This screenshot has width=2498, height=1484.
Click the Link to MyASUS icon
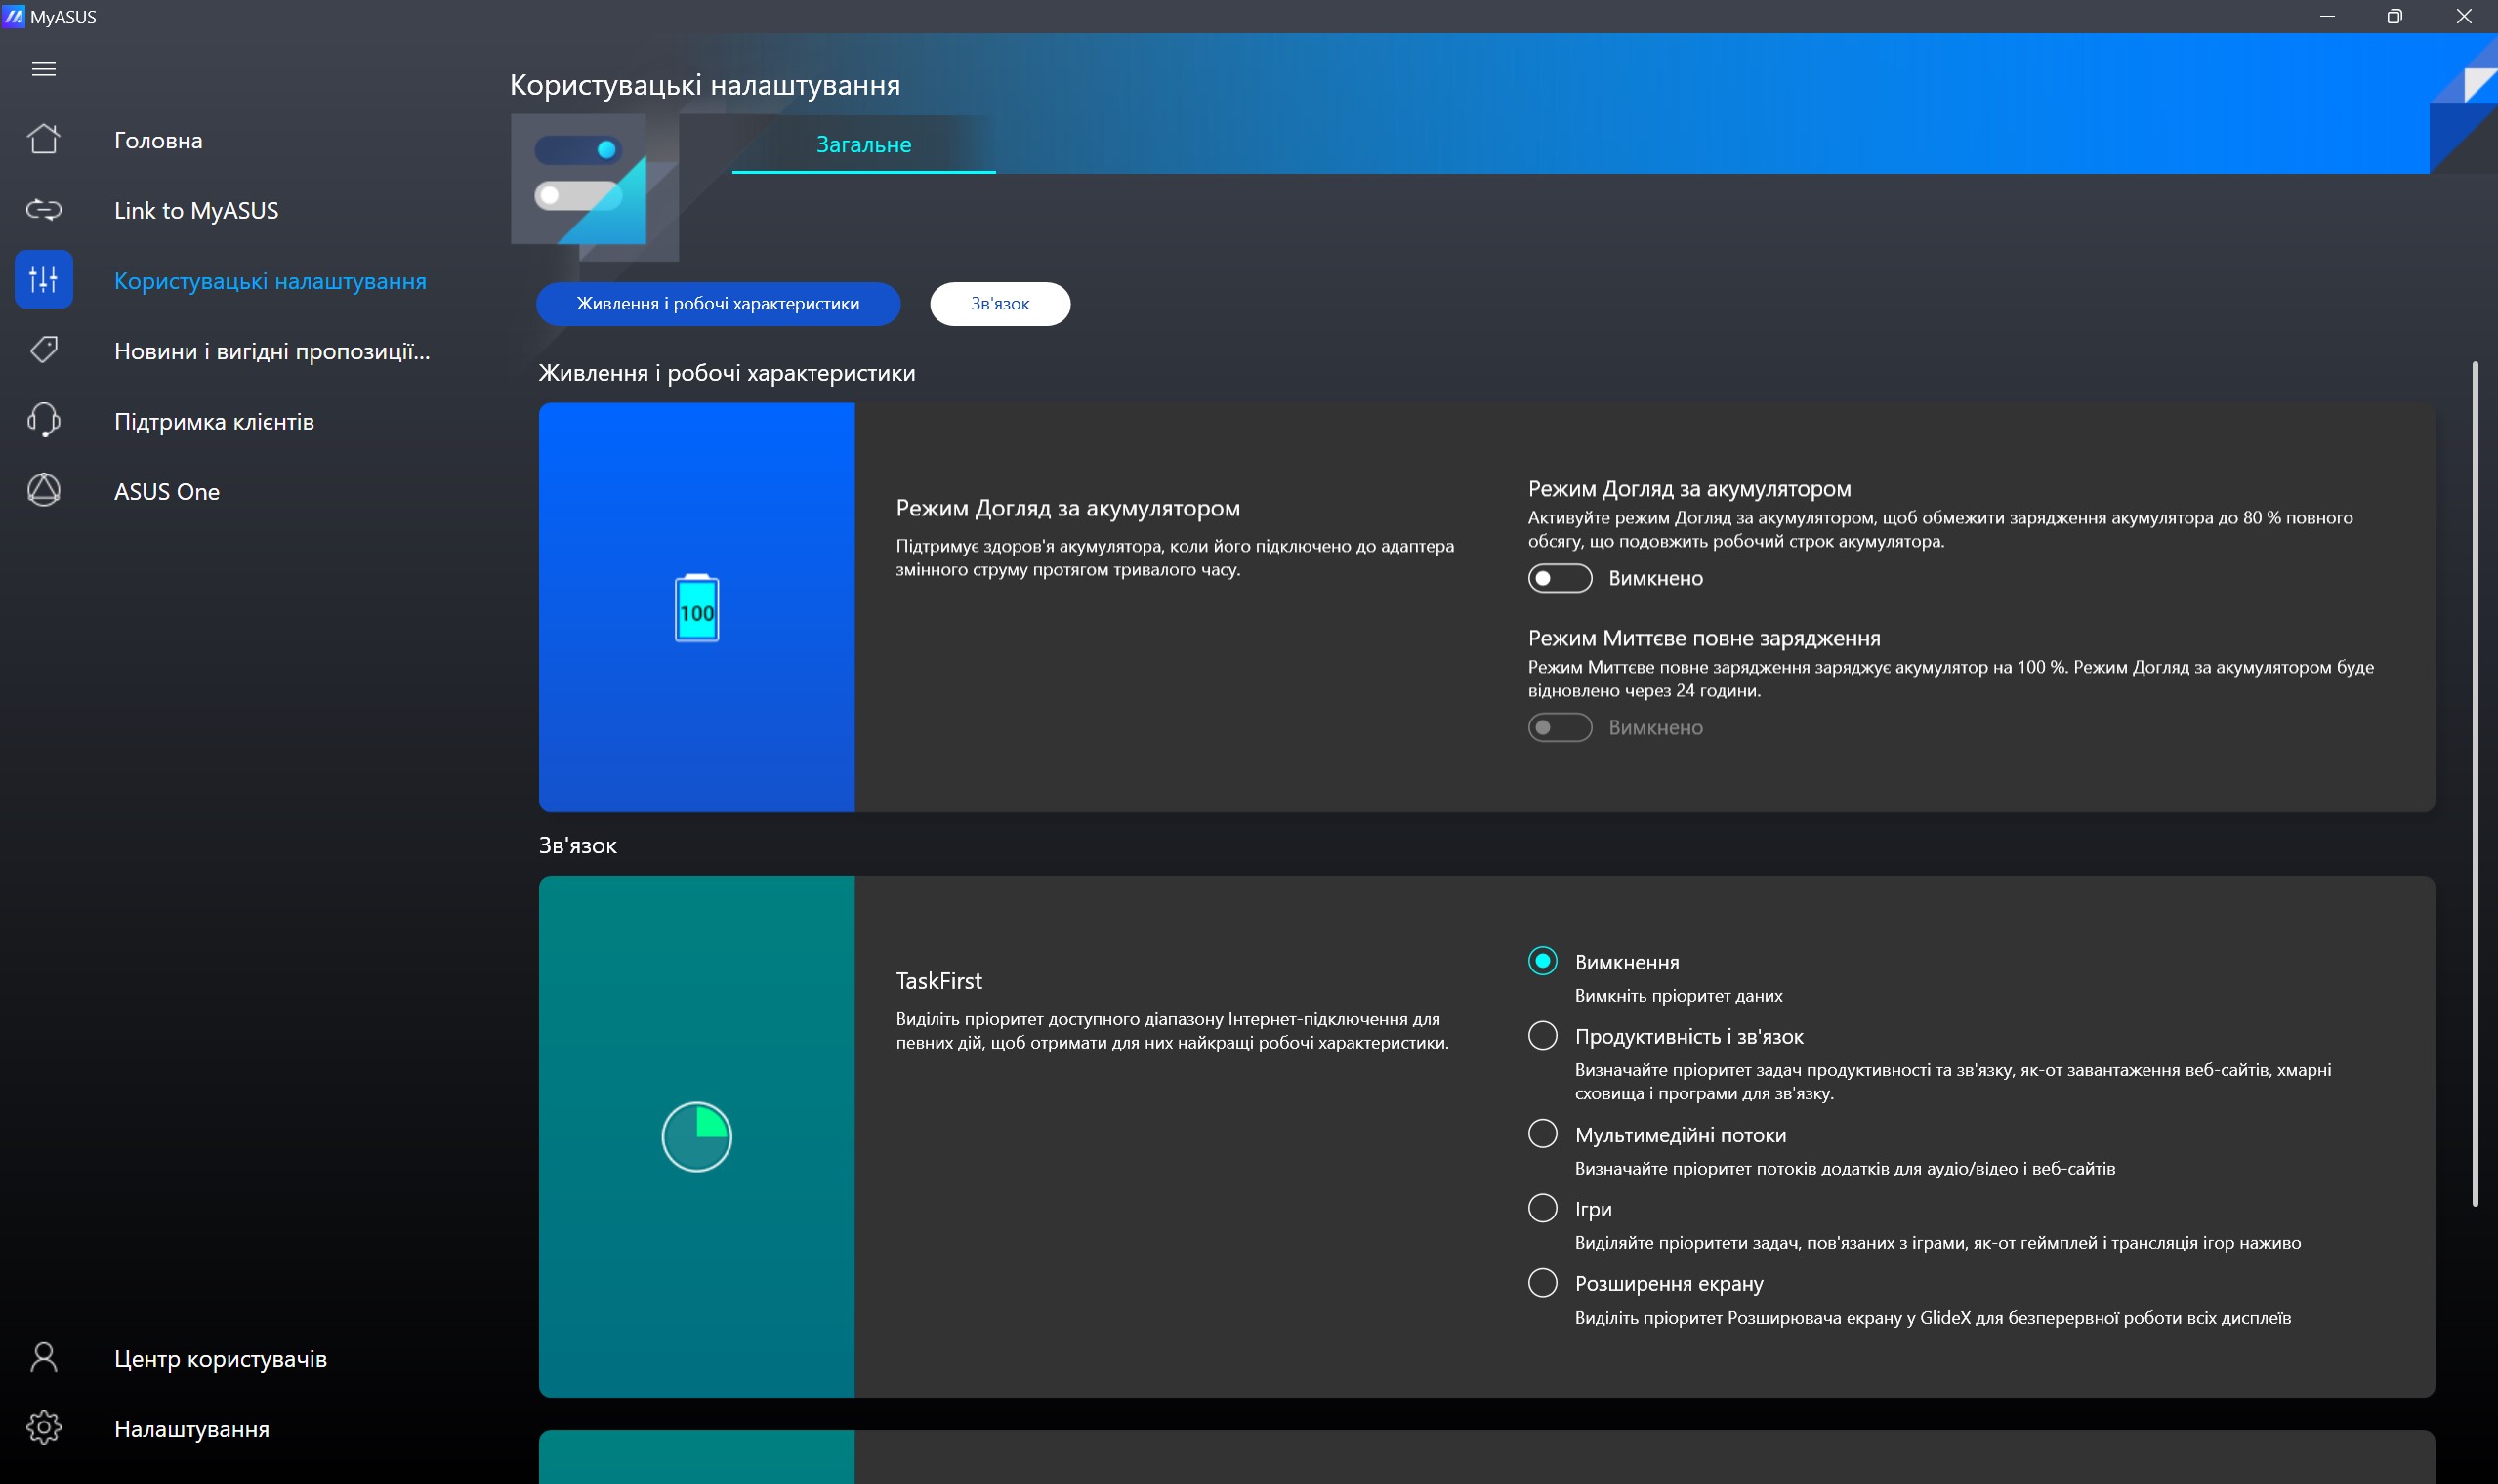click(x=43, y=209)
